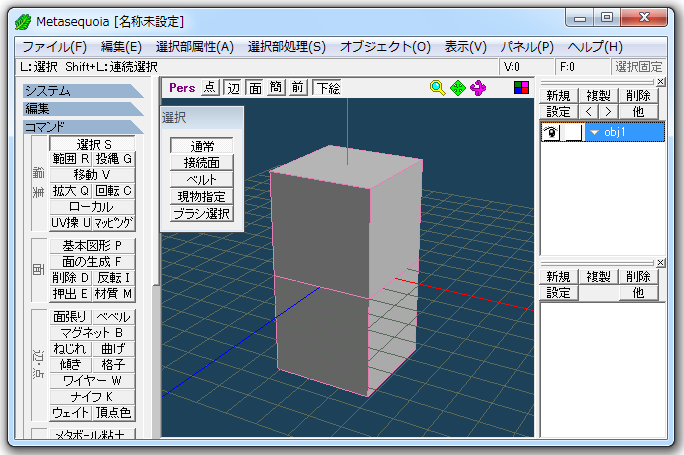Select the 反転 I command
Screen dimensions: 684x455
point(113,278)
